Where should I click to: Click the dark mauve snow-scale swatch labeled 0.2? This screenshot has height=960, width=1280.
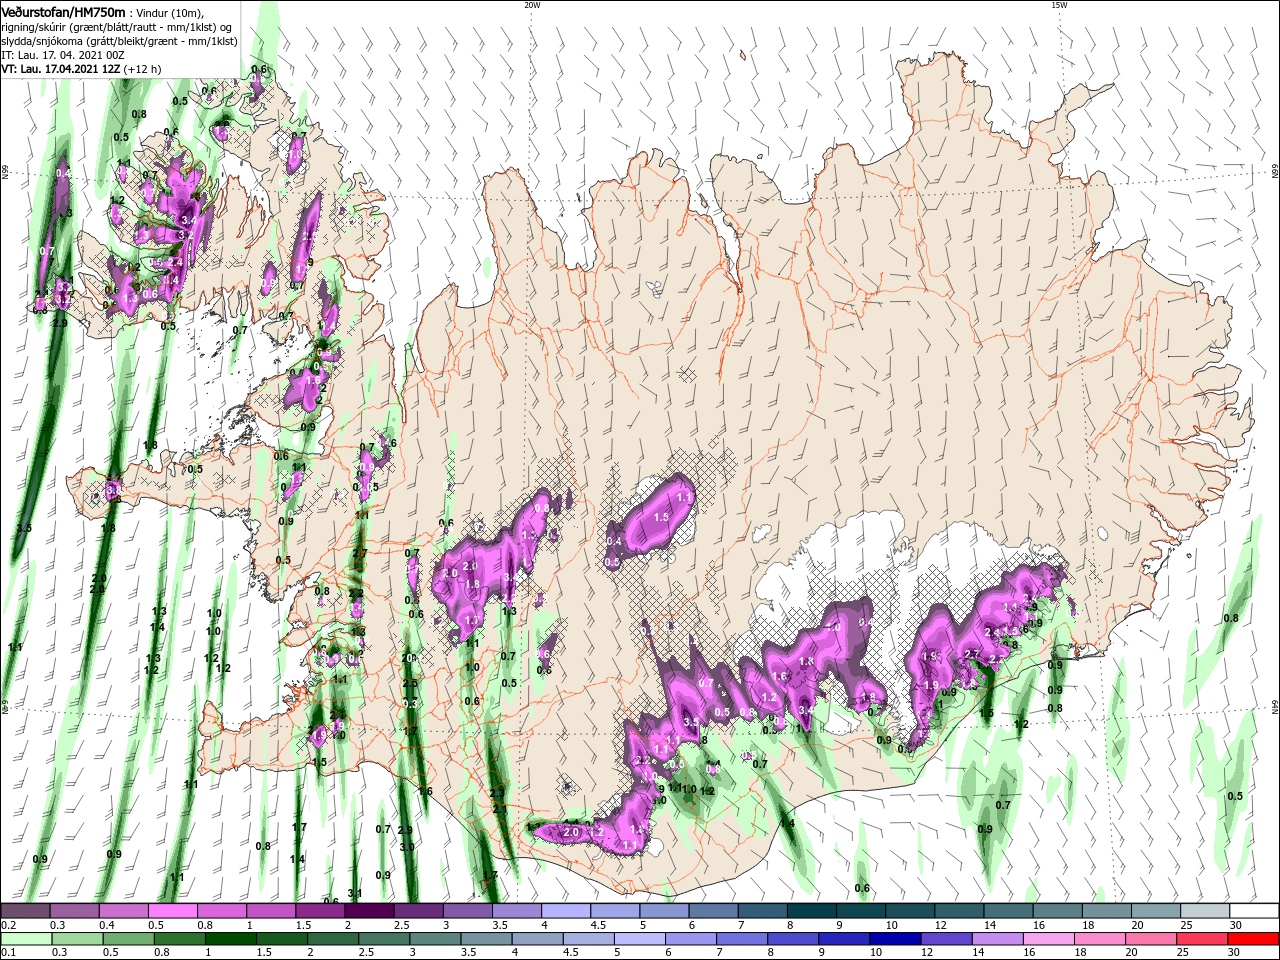25,912
